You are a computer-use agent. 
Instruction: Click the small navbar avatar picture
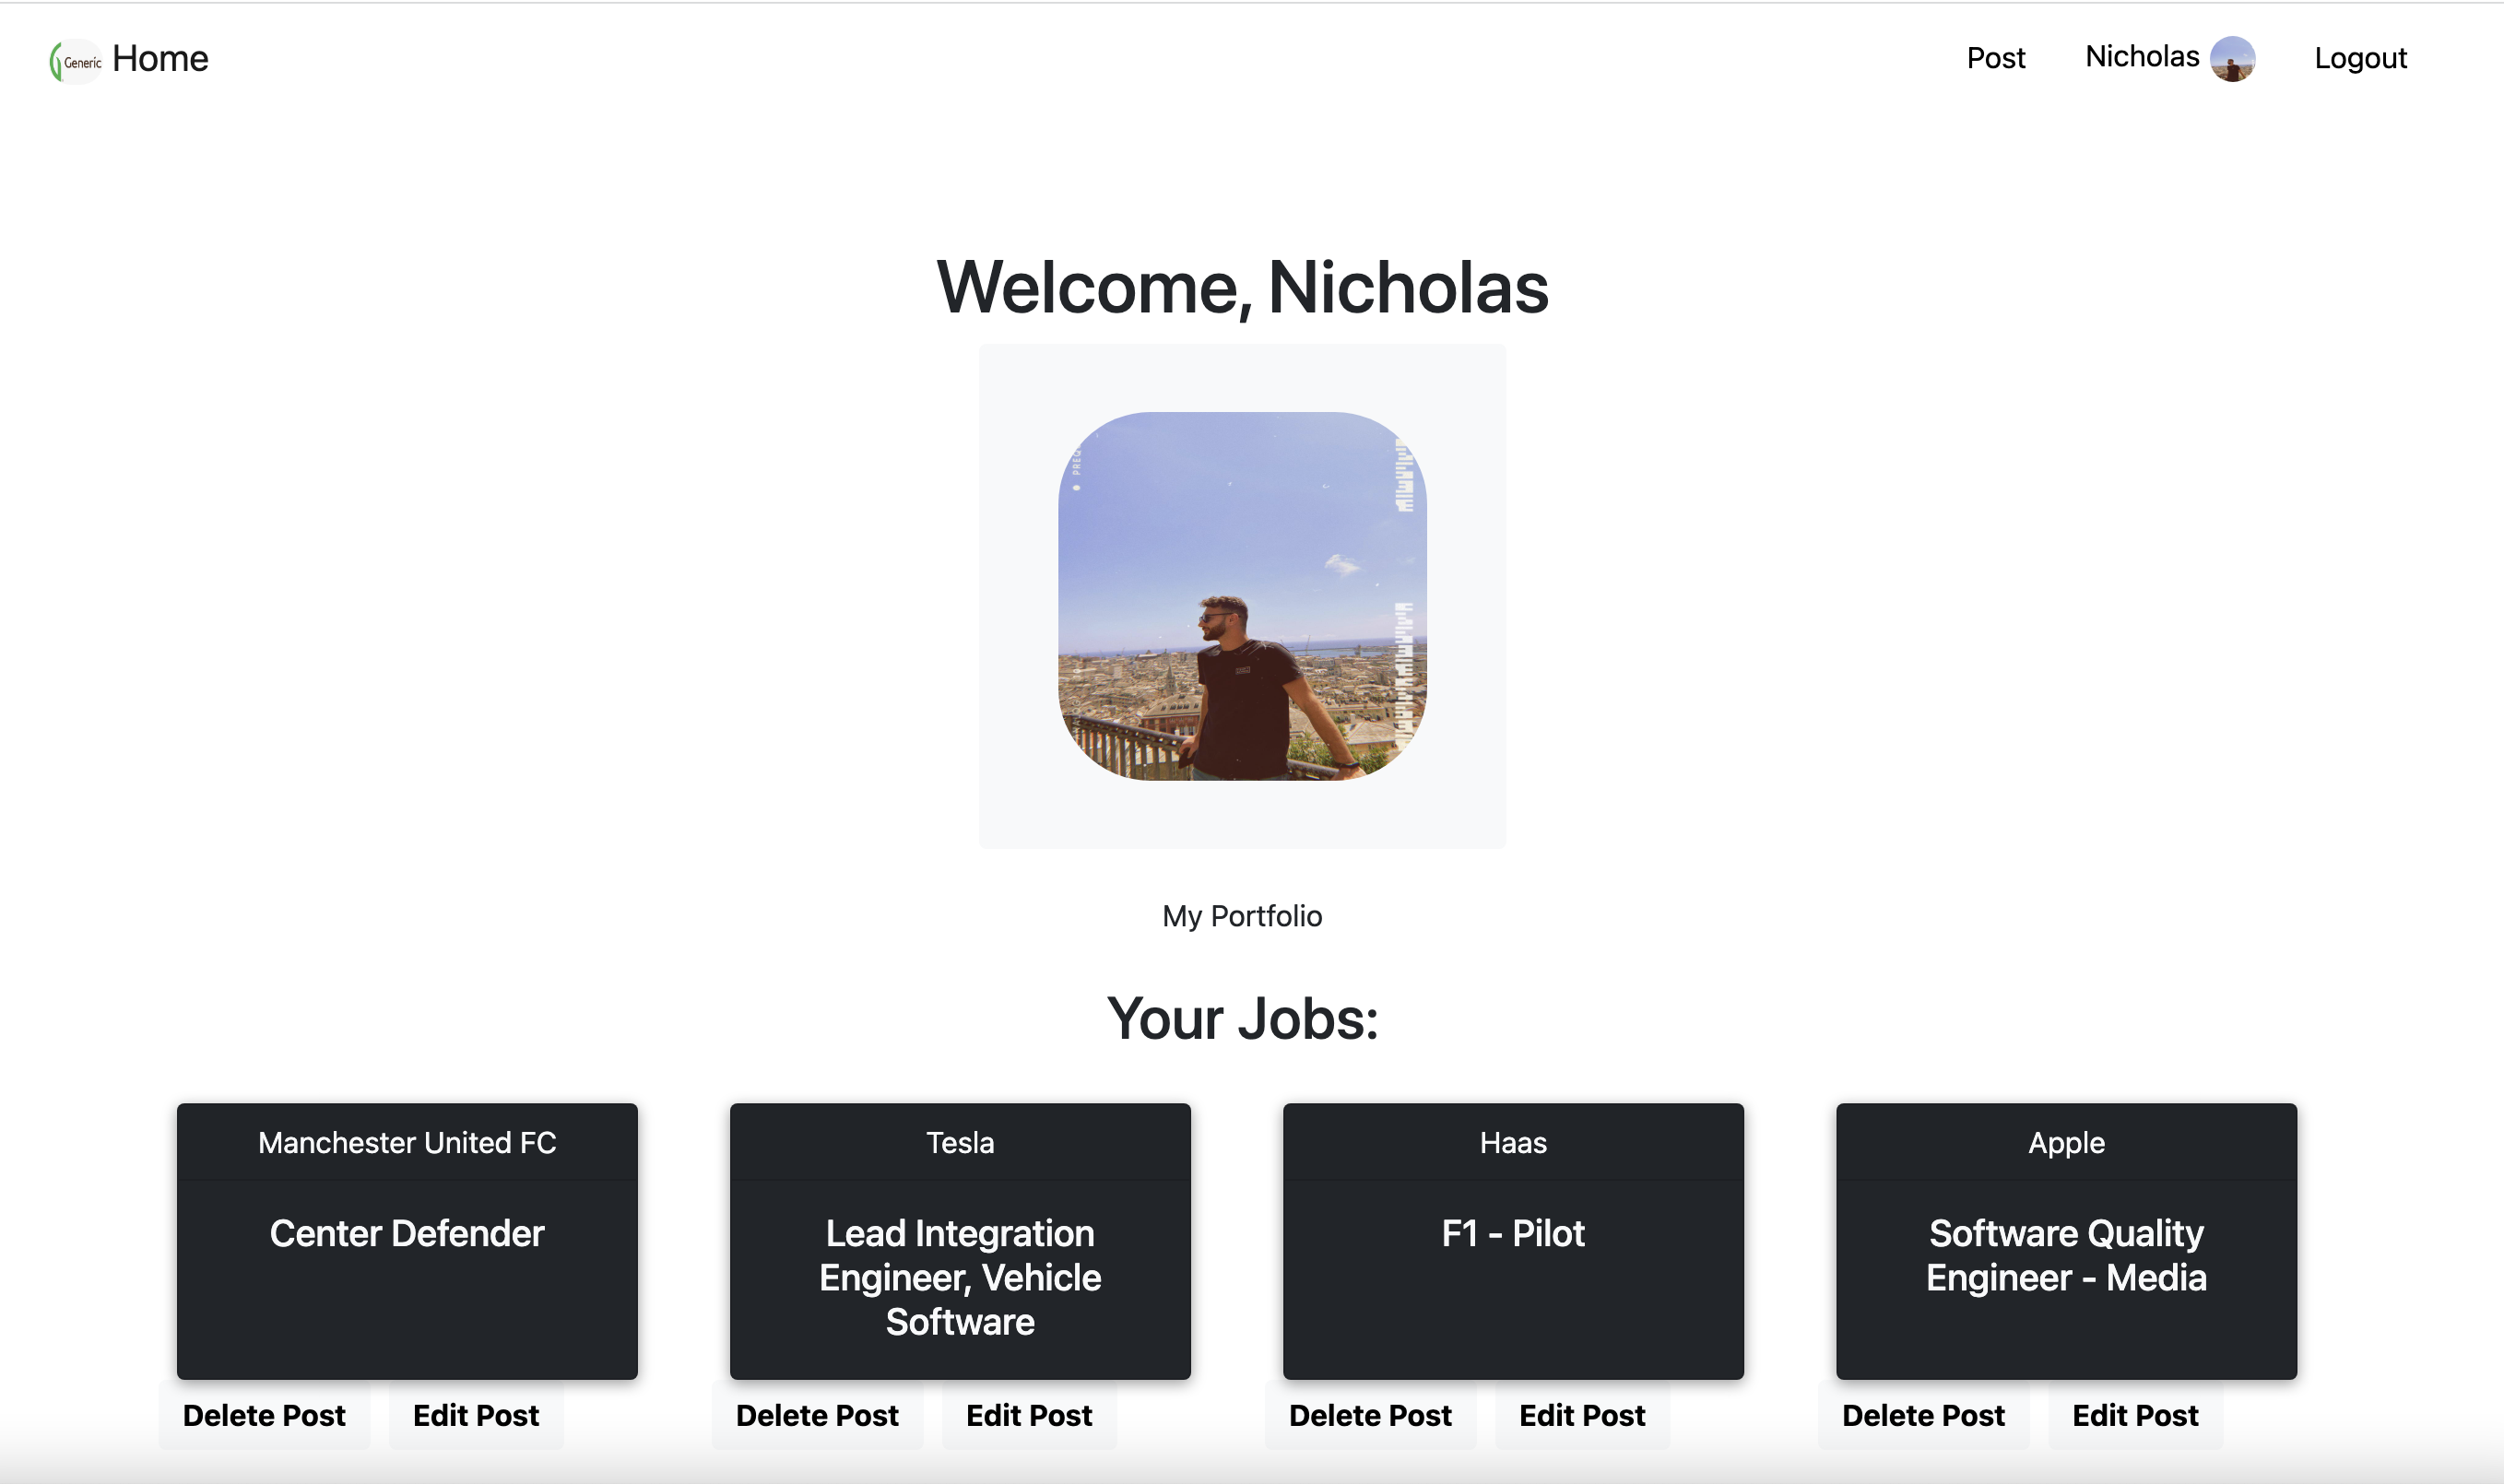[2232, 59]
